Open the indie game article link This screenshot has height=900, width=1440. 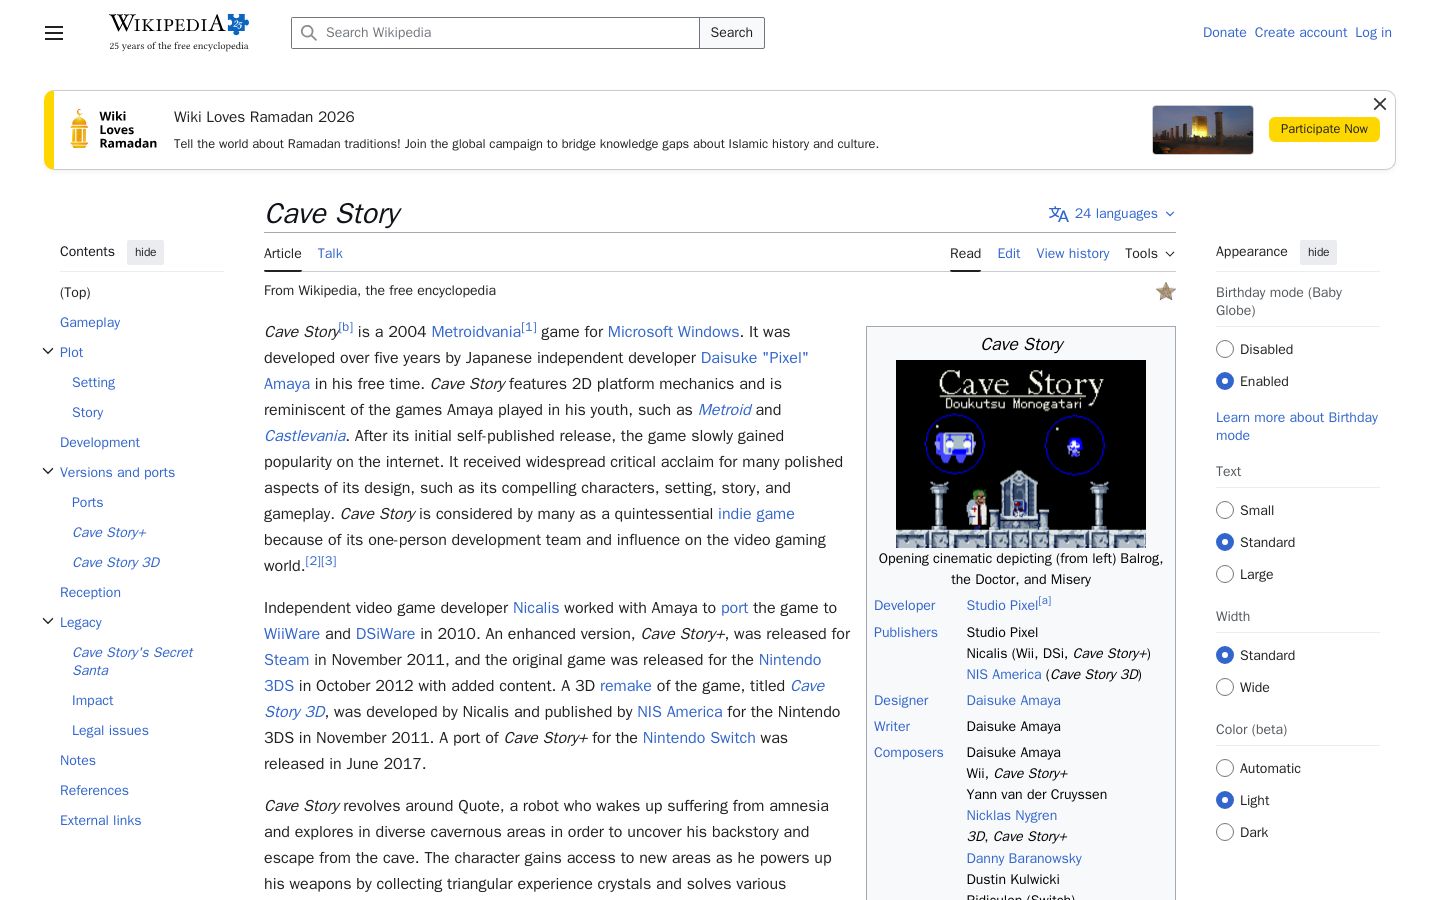[x=756, y=514]
